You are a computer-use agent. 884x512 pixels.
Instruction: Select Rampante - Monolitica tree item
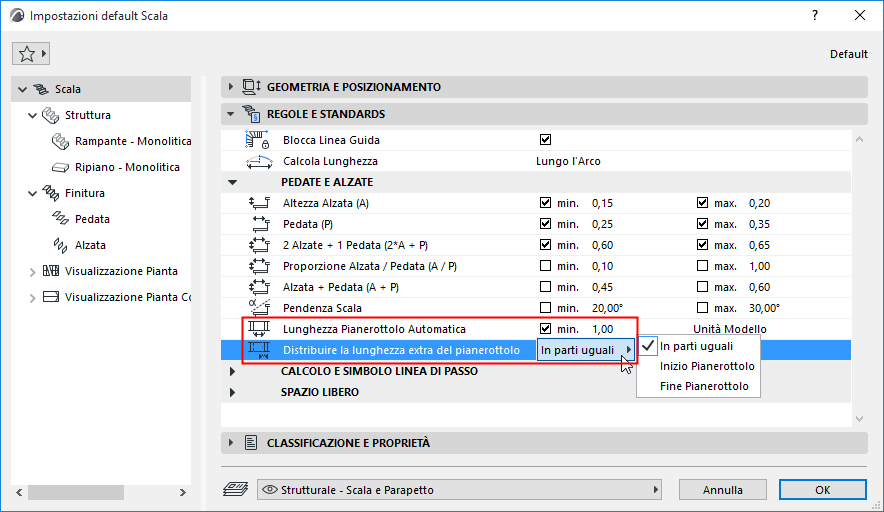tap(133, 141)
